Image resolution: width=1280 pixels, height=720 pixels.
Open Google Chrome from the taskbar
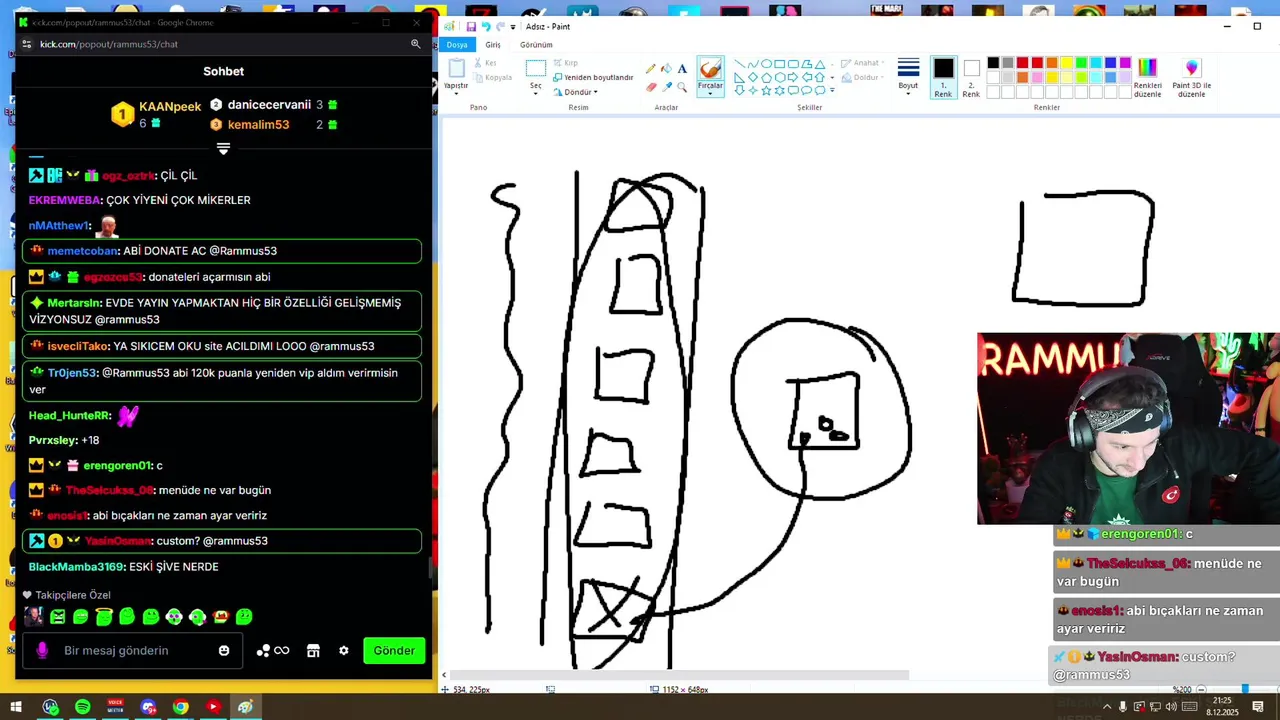click(180, 707)
